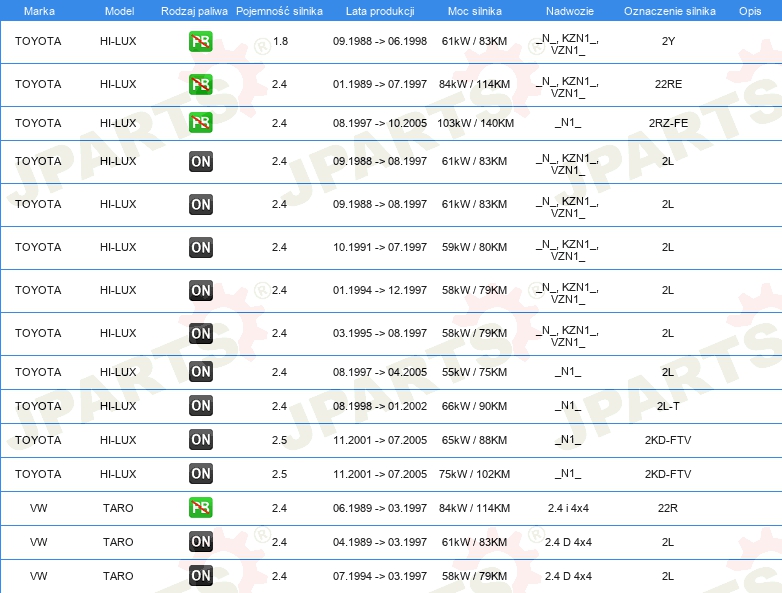Select the 22R engine code cell
The height and width of the screenshot is (593, 782).
[668, 508]
